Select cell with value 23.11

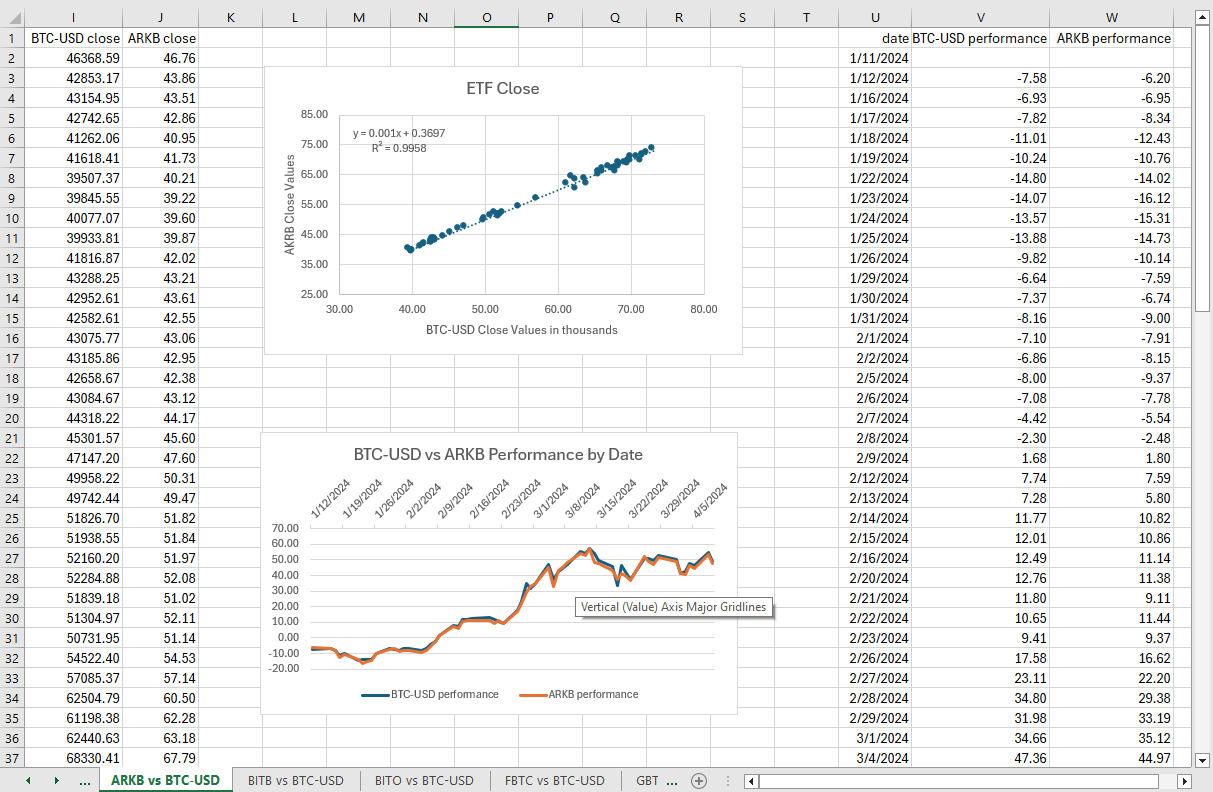[980, 678]
